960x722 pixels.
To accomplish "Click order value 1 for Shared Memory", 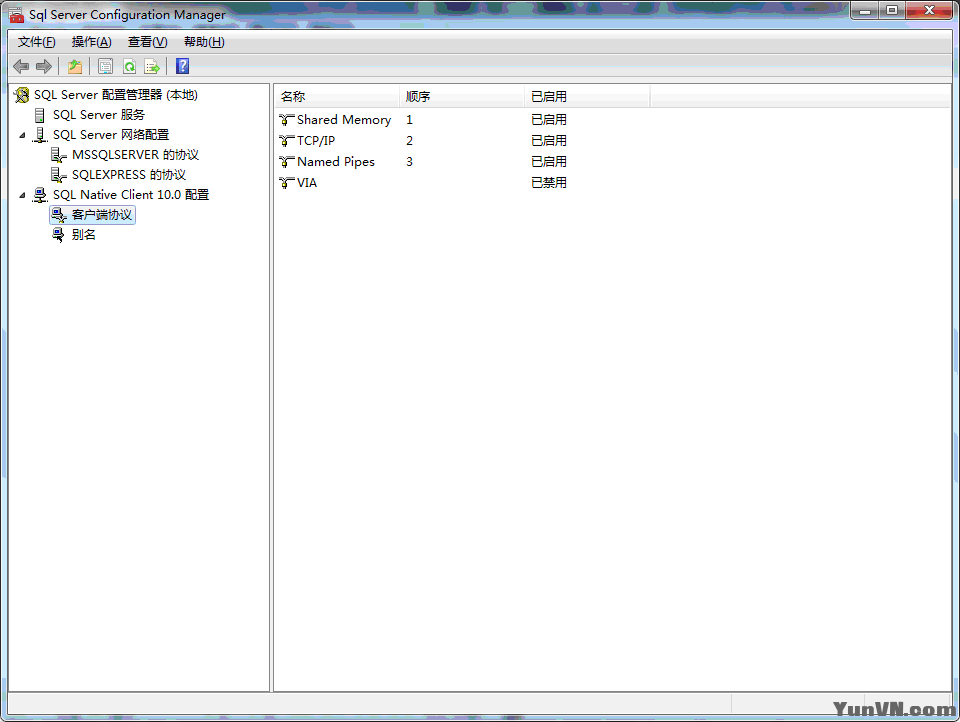I will [410, 120].
